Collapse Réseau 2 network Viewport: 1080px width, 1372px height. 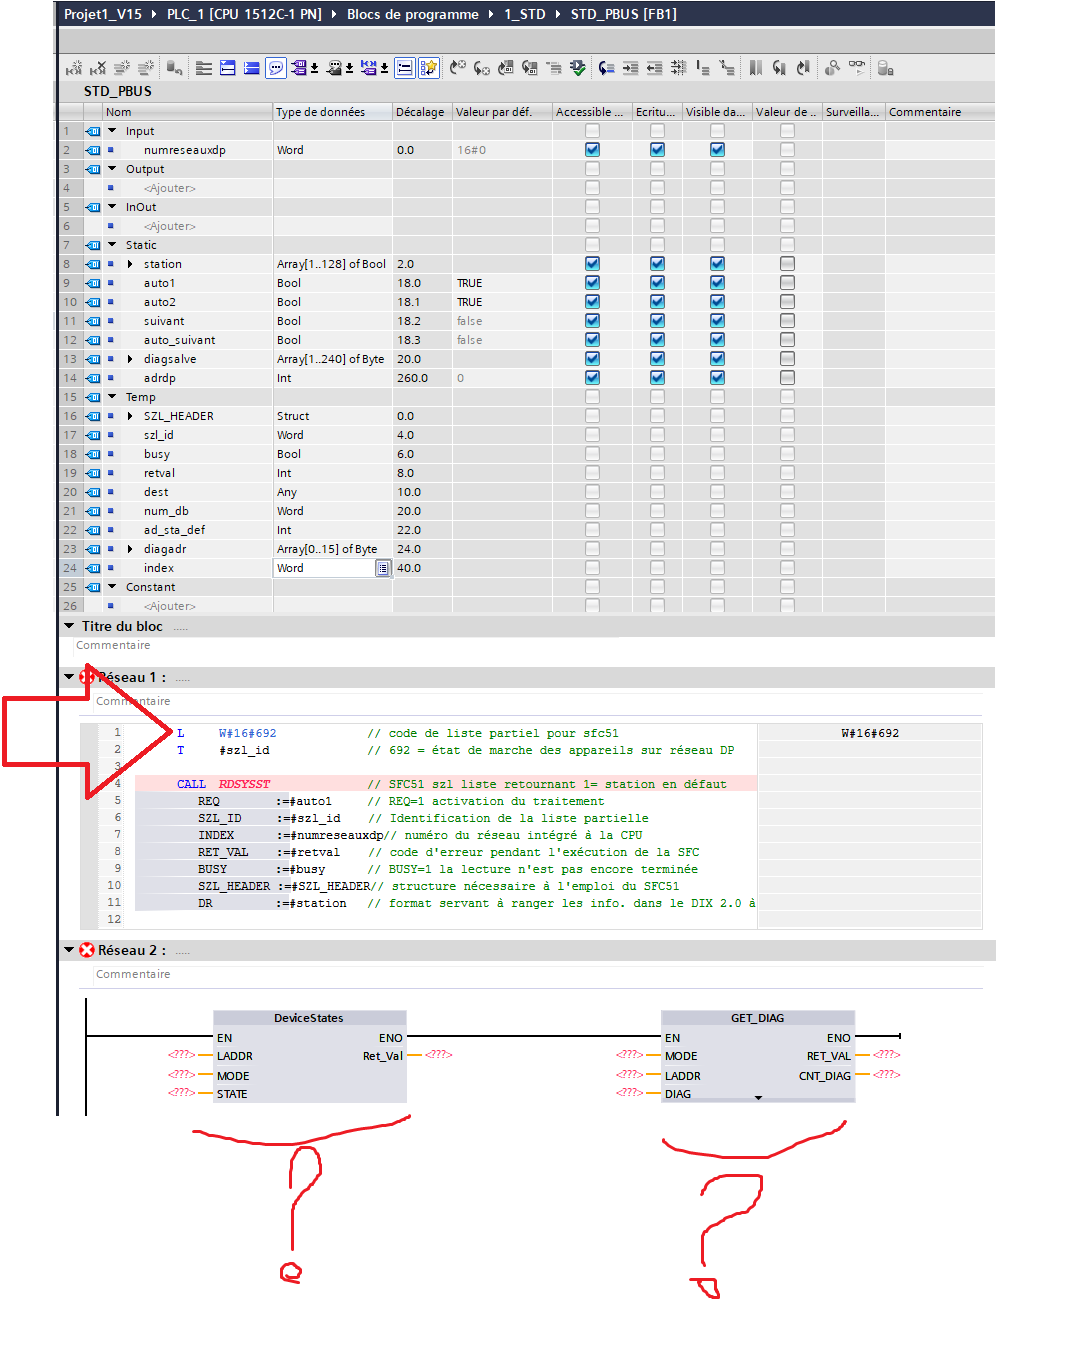[69, 950]
